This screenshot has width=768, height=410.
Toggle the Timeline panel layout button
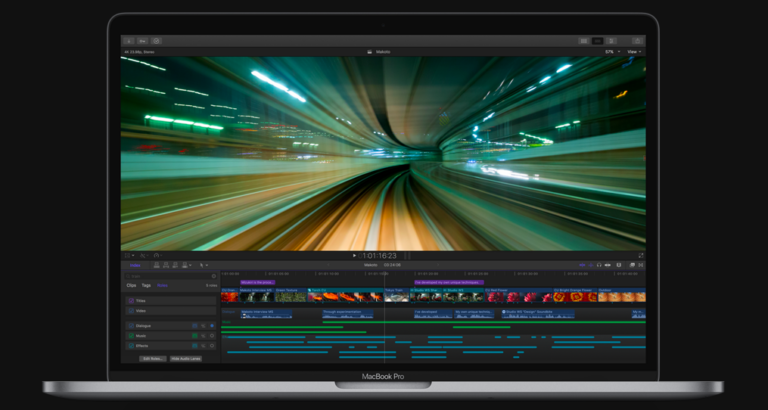pos(597,41)
